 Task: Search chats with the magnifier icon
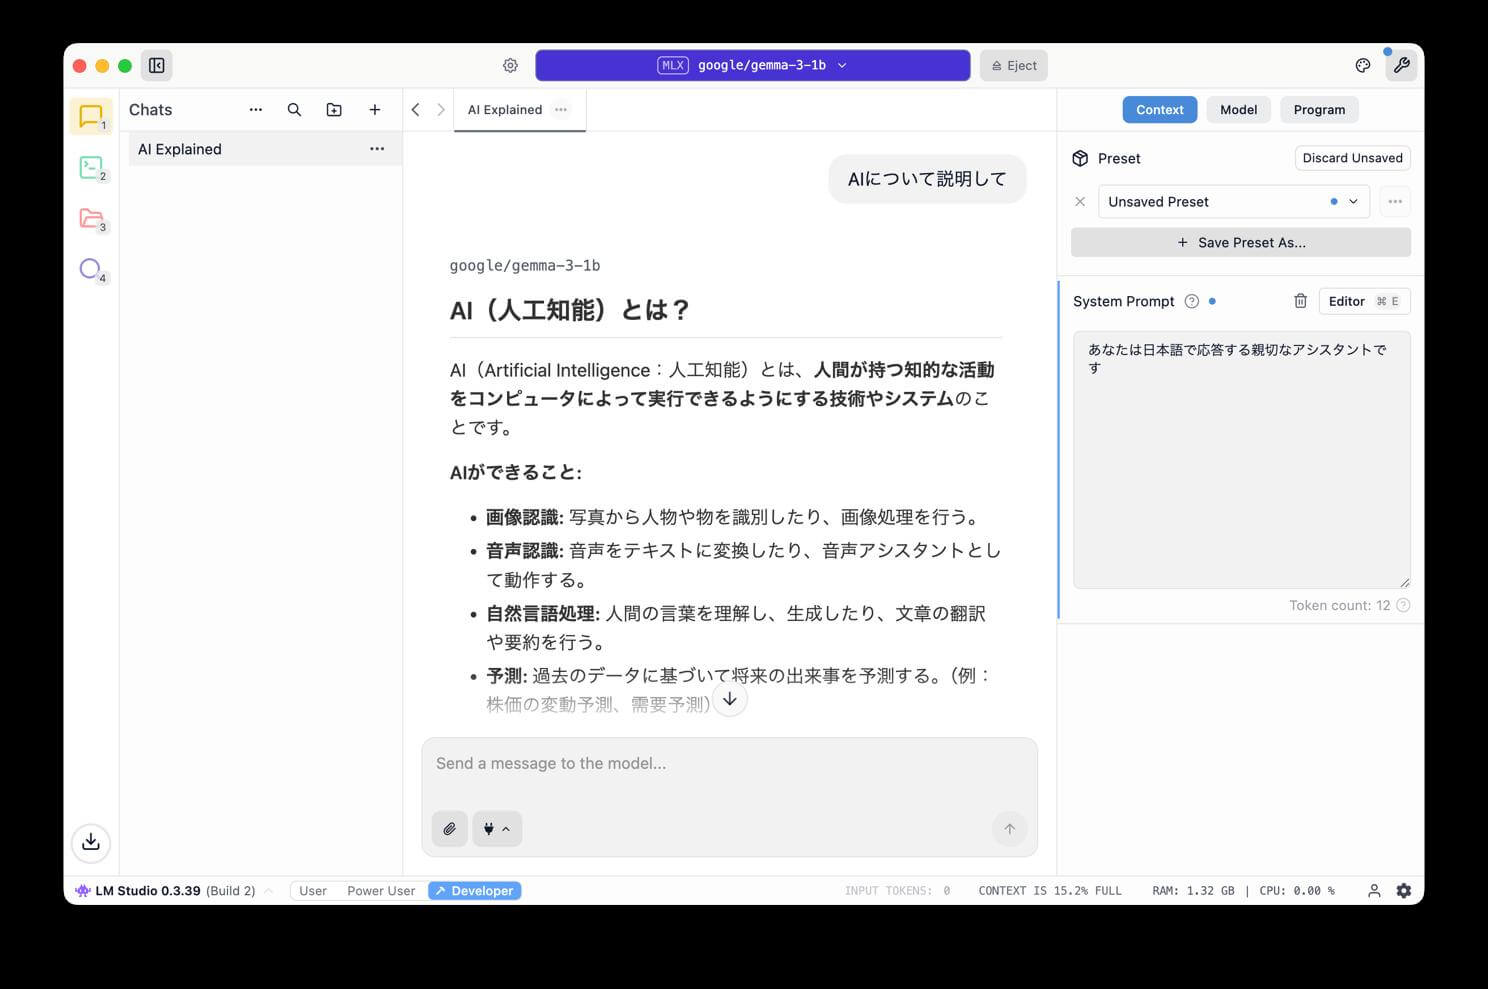(x=294, y=110)
